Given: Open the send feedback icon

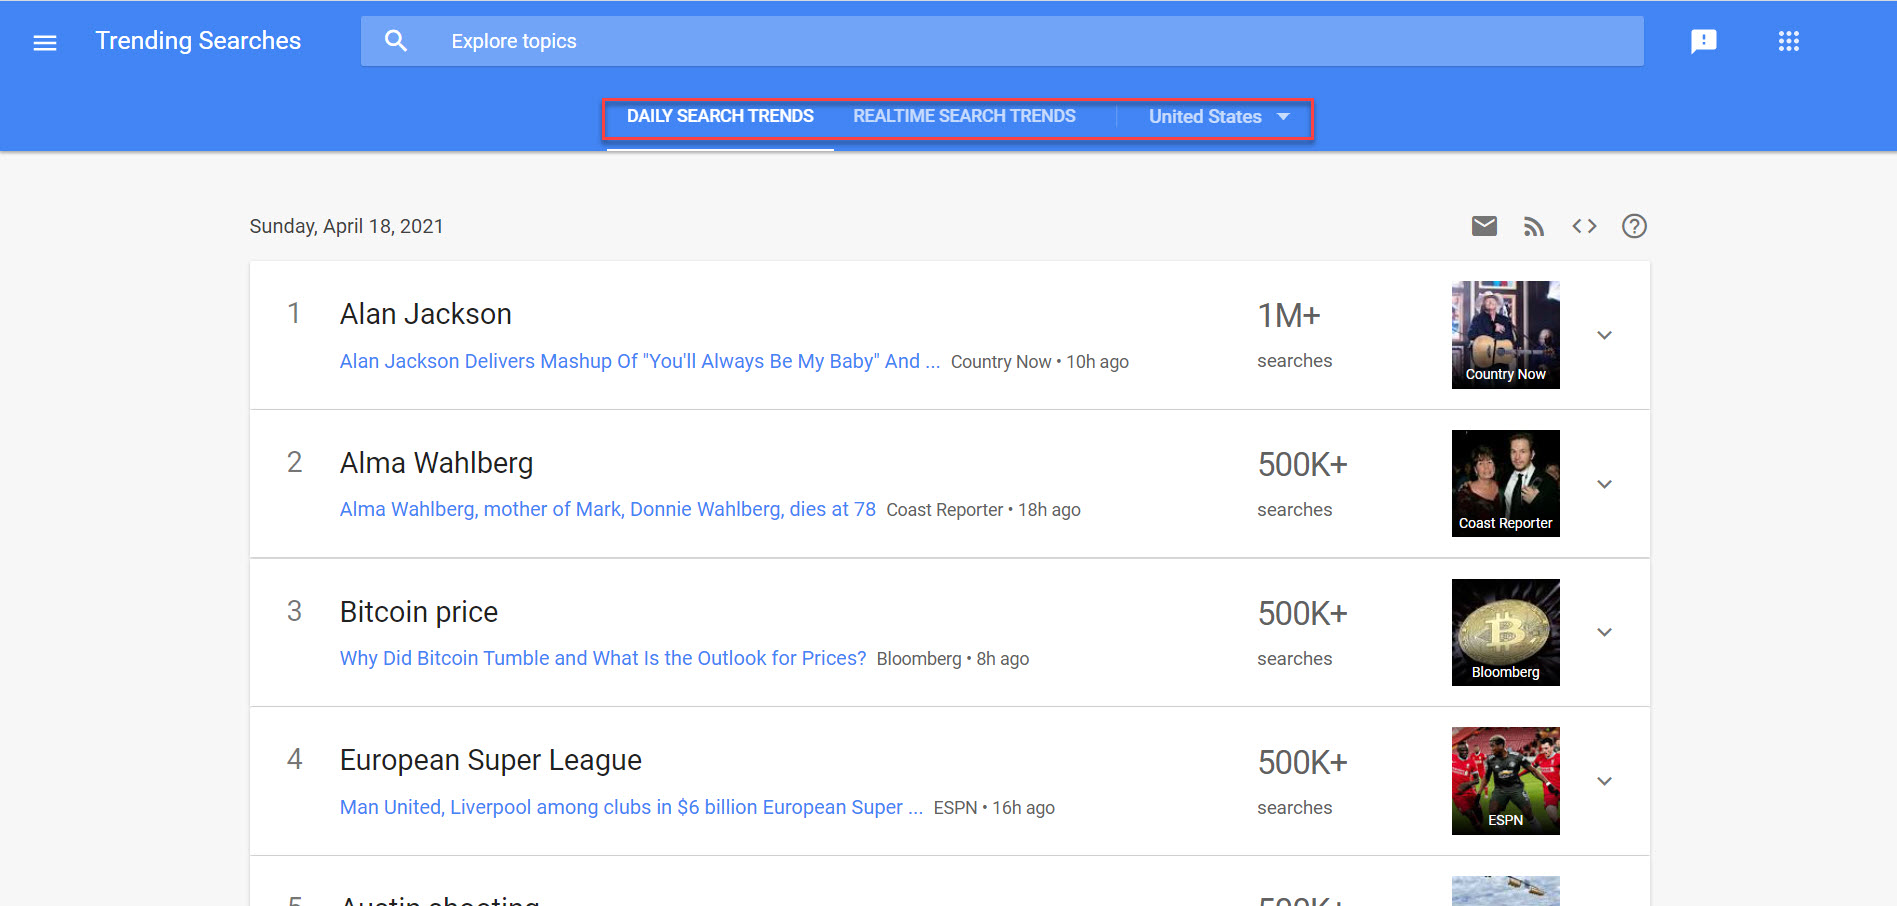Looking at the screenshot, I should 1704,41.
